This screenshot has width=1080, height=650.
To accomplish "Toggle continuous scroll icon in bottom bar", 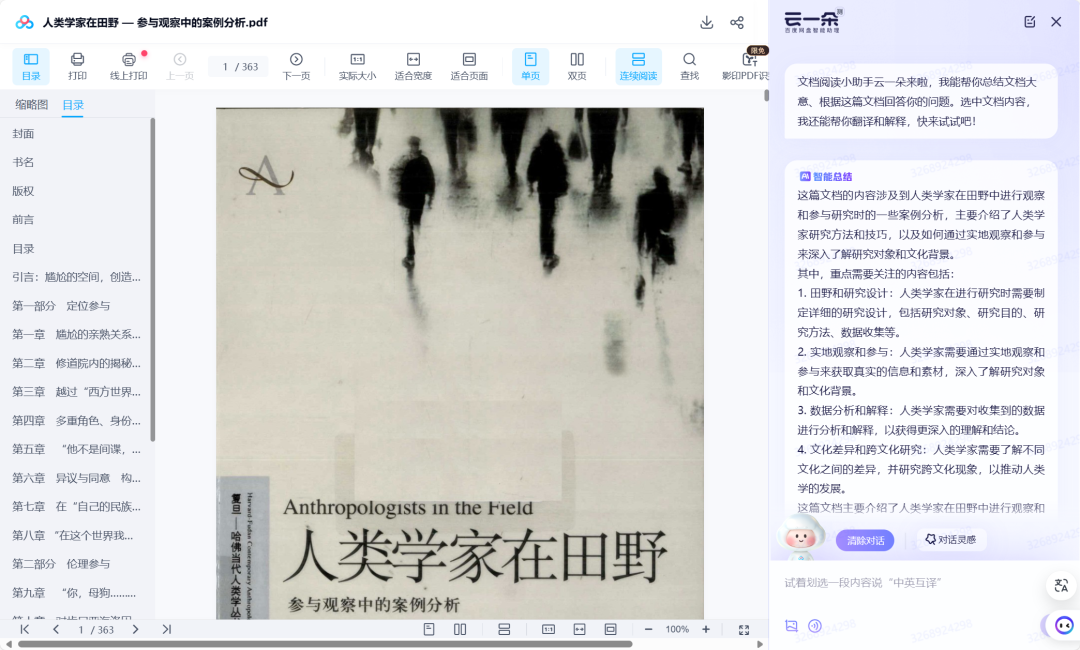I will [504, 629].
